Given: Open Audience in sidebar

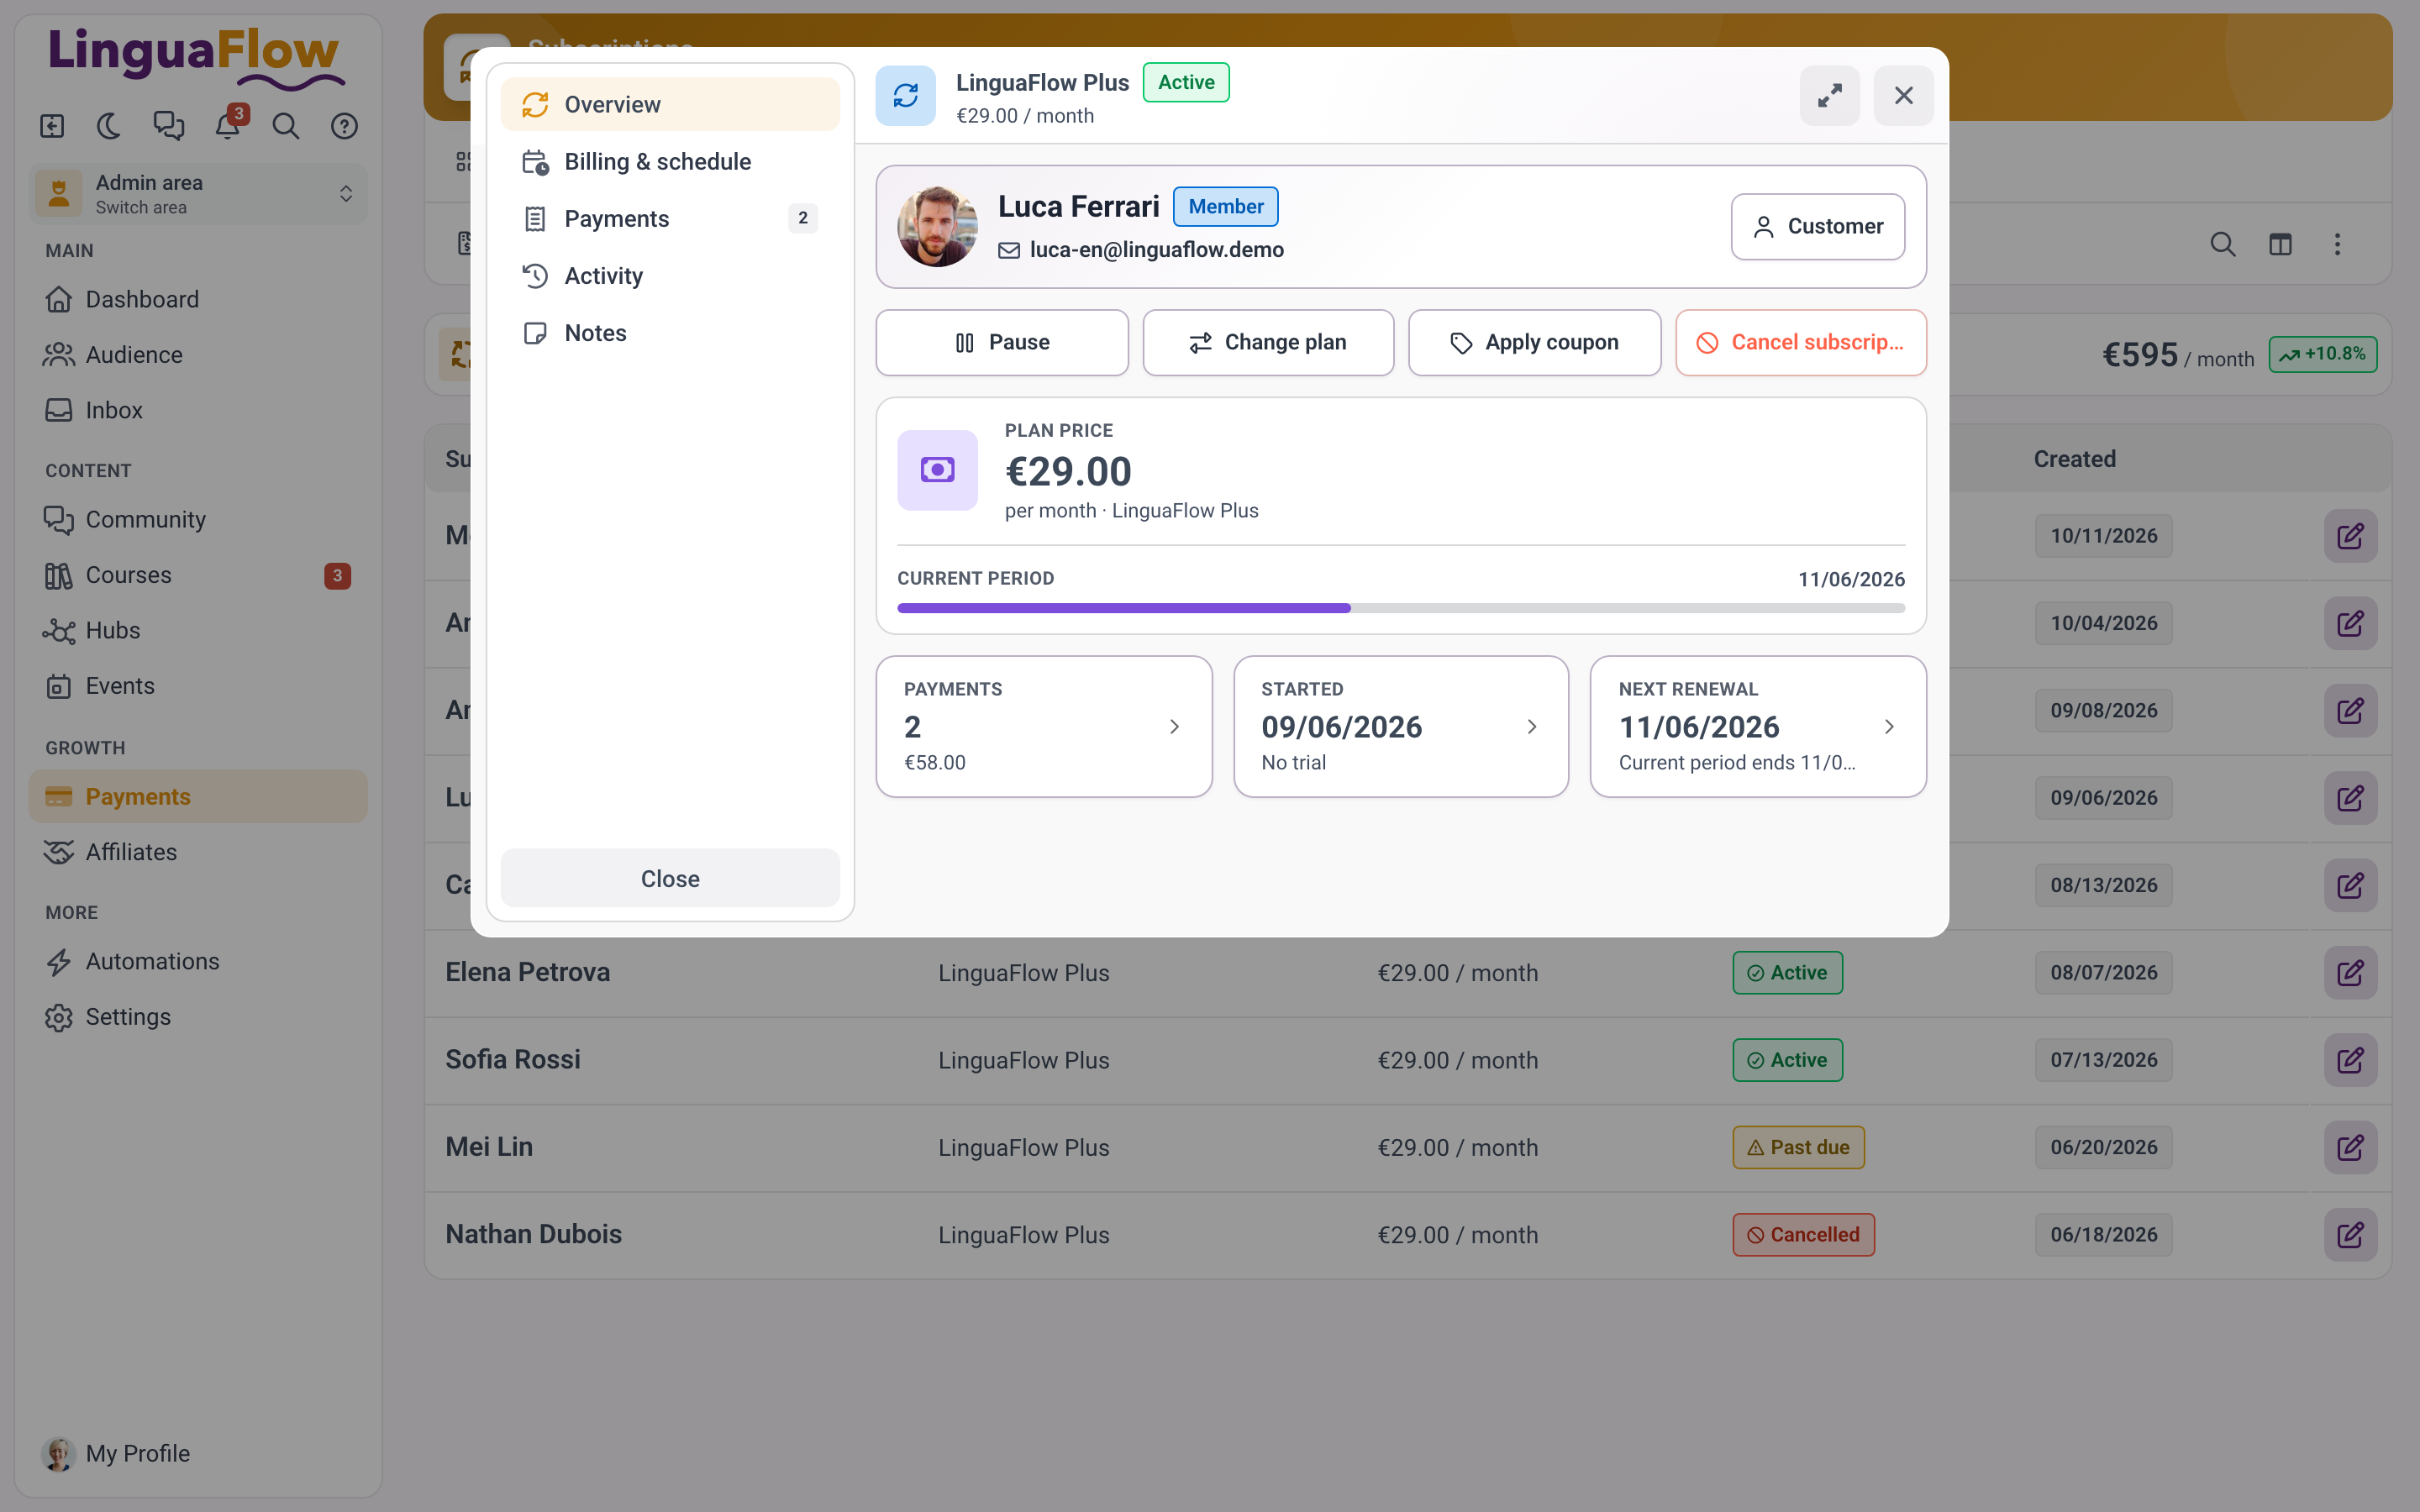Looking at the screenshot, I should pyautogui.click(x=198, y=355).
